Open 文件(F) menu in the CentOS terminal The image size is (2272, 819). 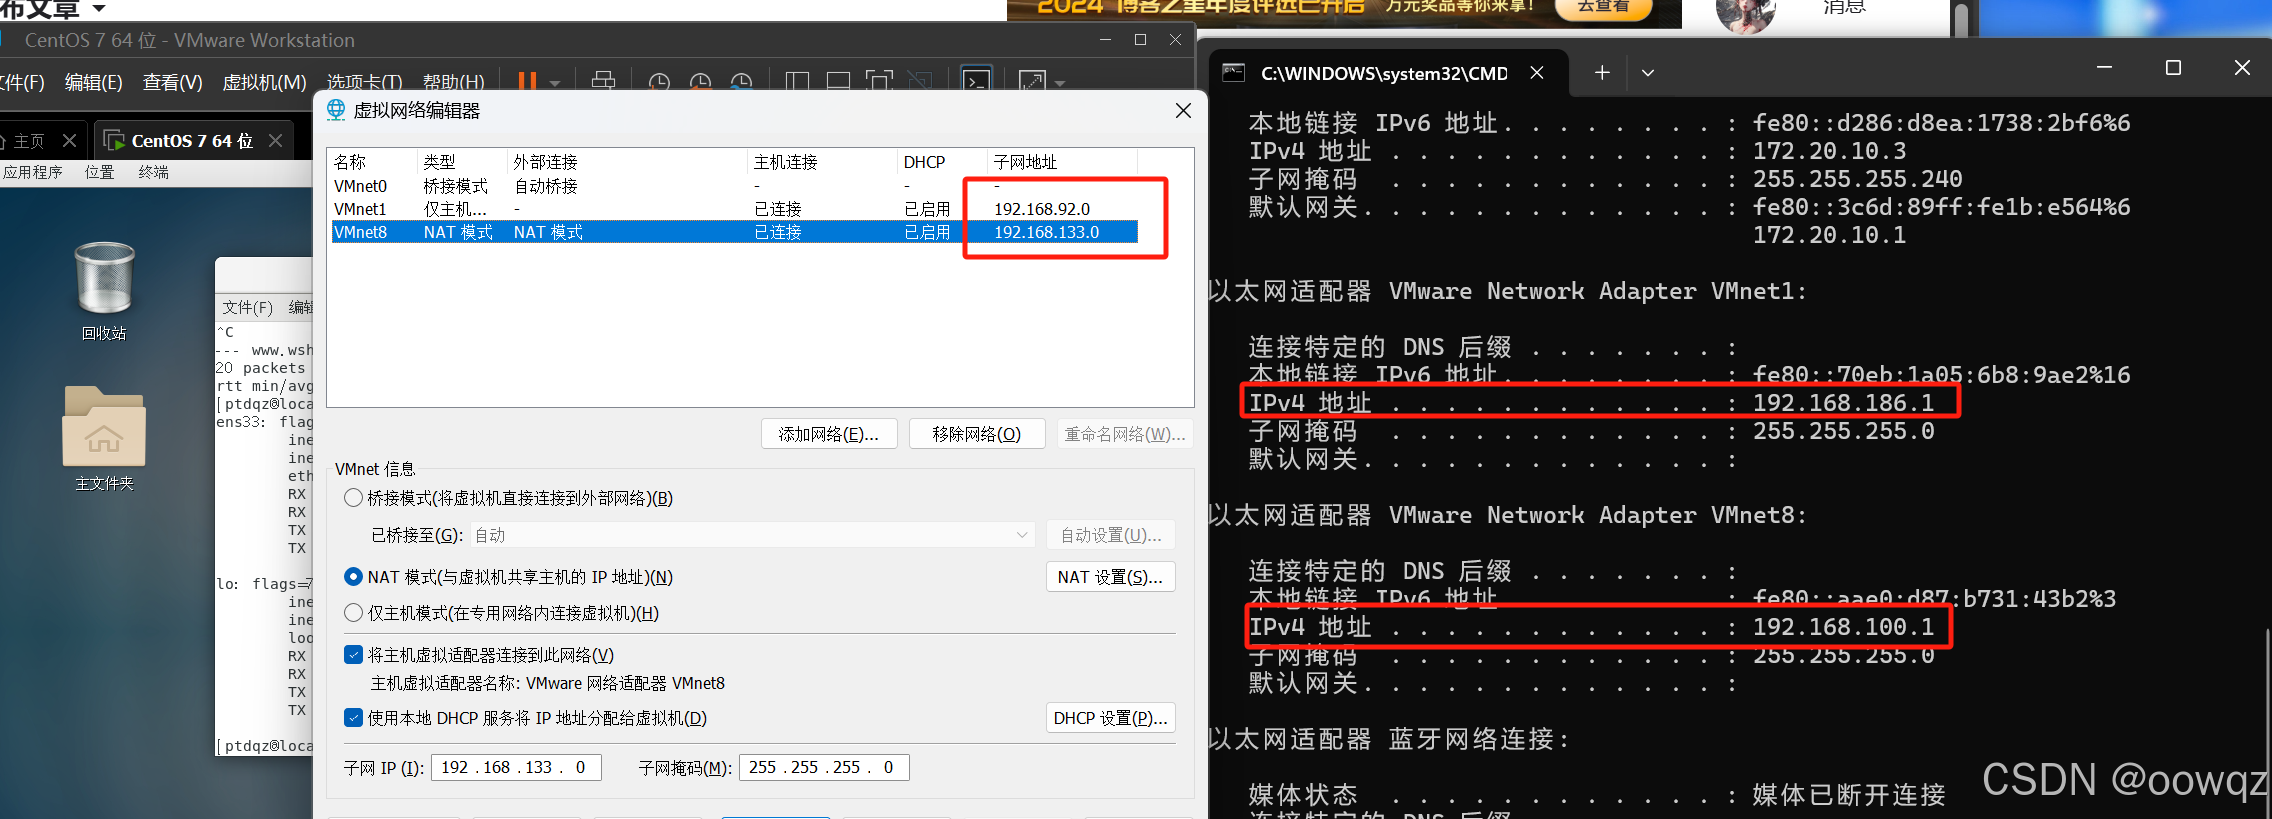click(x=247, y=307)
